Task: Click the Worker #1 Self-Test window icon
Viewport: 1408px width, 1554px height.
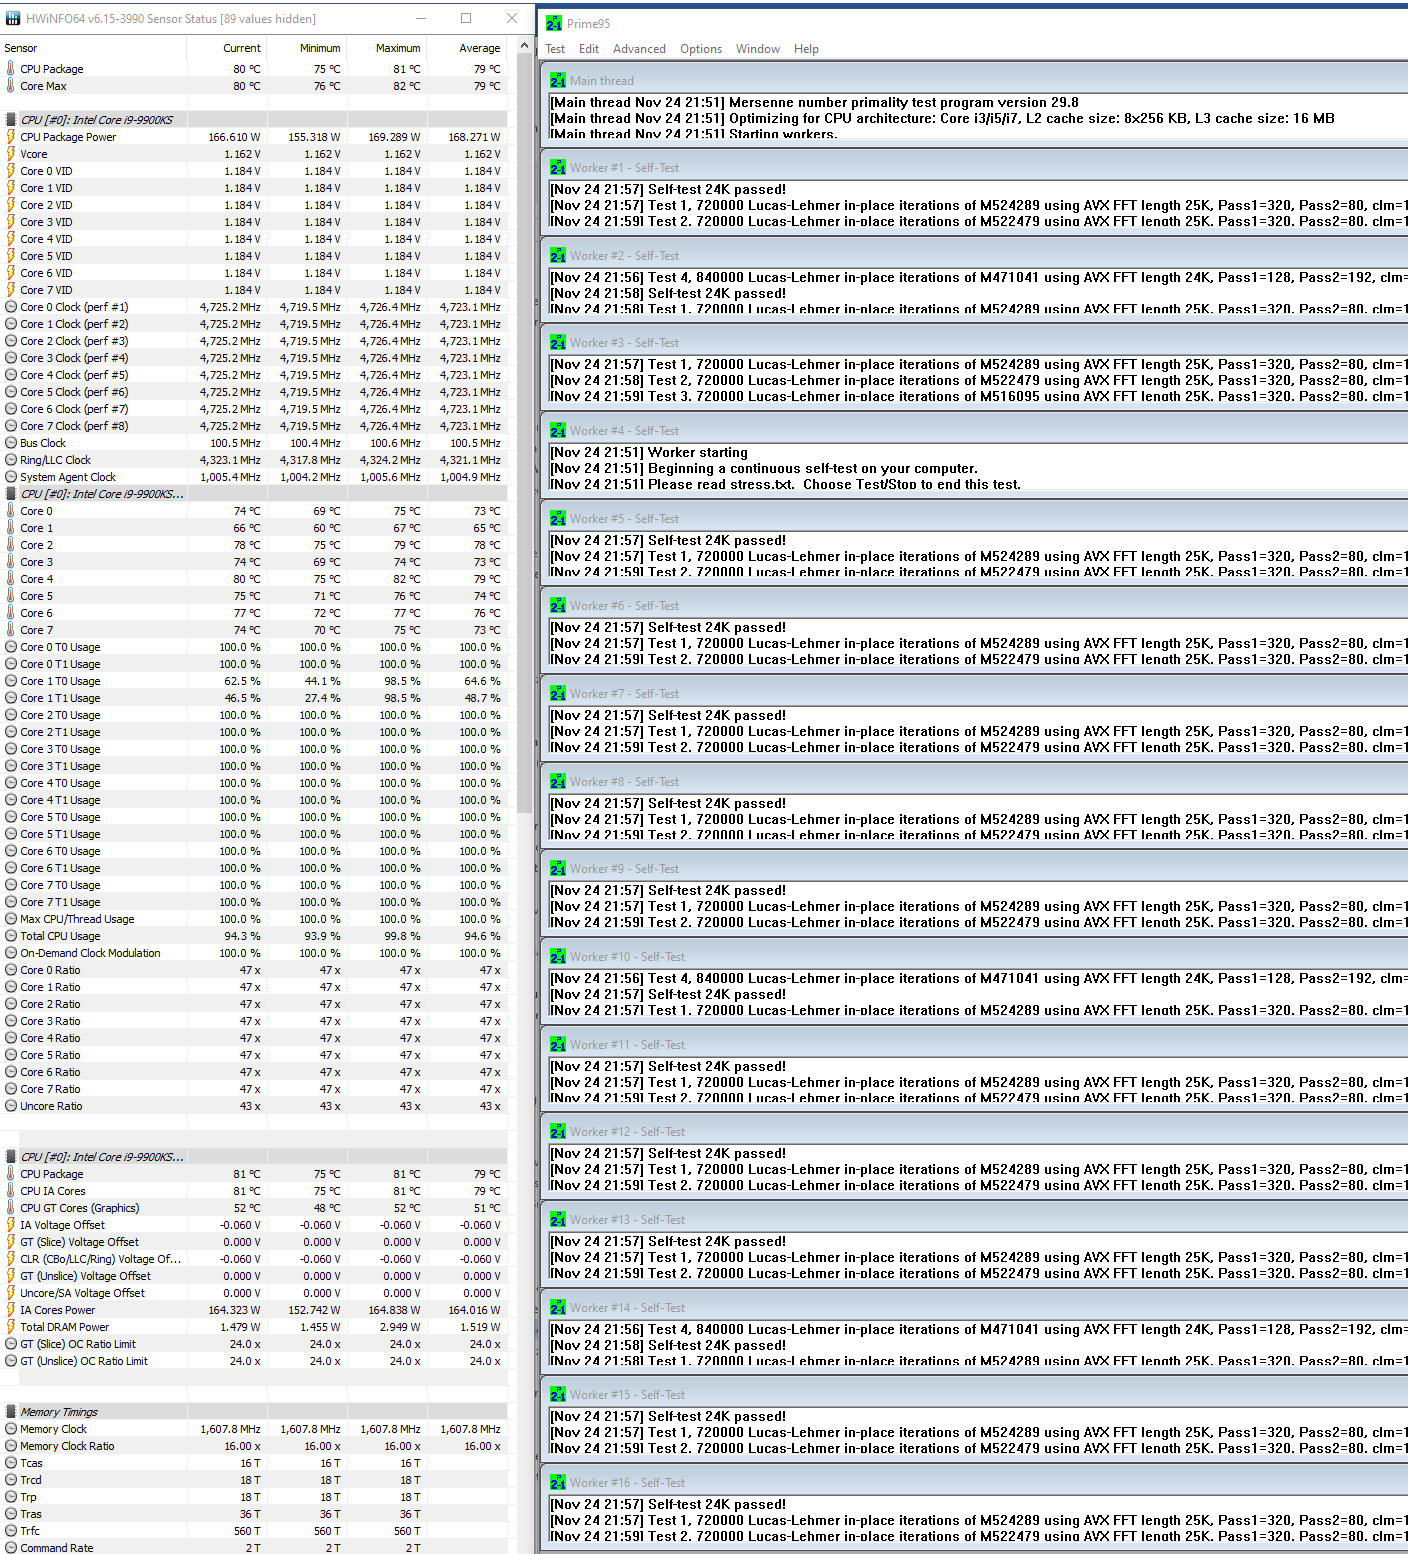Action: coord(558,168)
